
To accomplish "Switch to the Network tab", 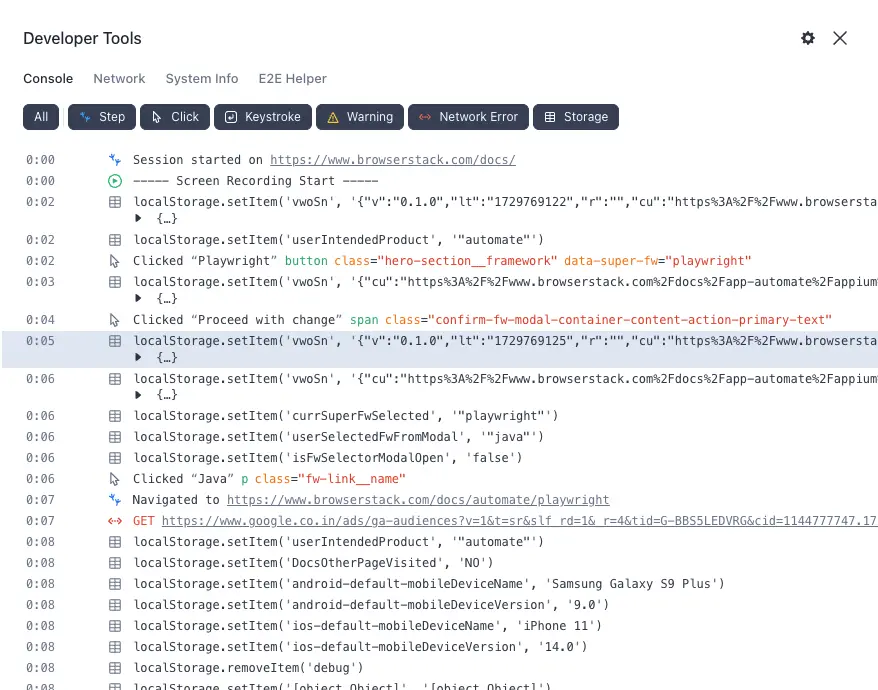I will point(119,78).
